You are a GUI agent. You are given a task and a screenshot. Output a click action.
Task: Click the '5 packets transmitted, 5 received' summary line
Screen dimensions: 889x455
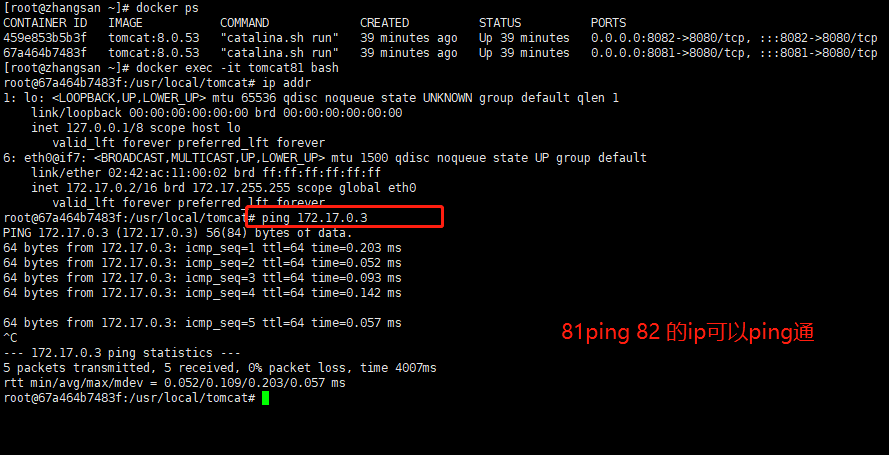coord(220,368)
